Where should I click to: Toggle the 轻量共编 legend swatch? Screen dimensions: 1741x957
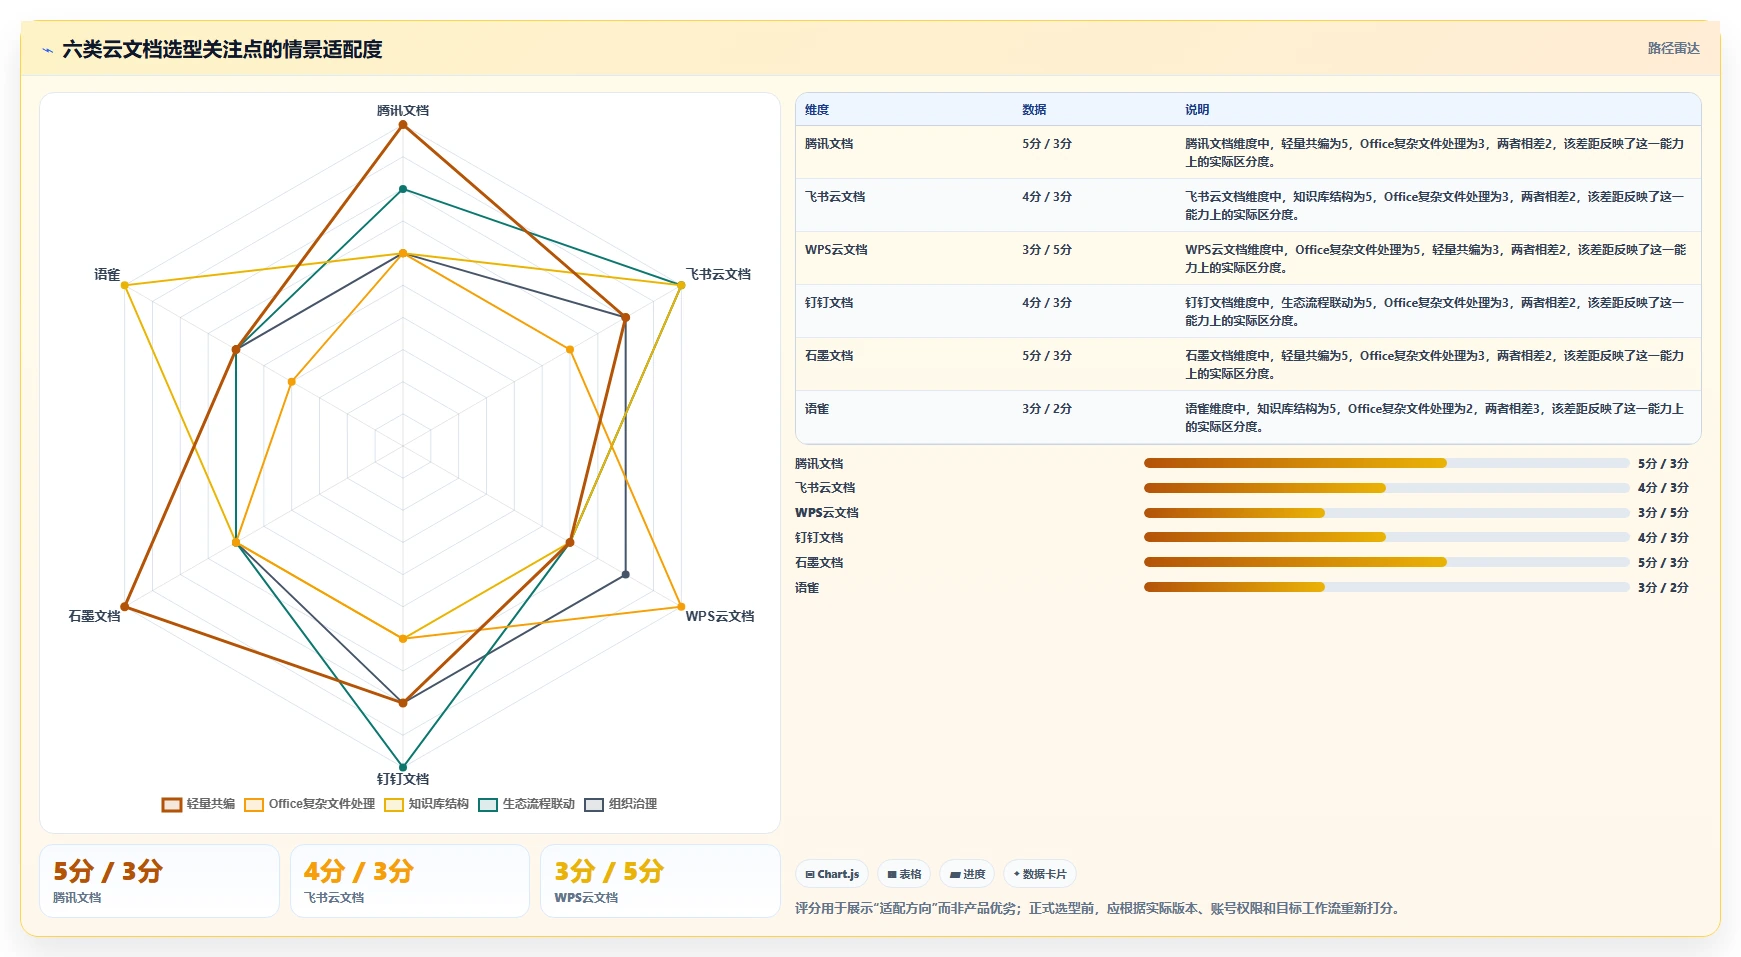click(x=172, y=804)
